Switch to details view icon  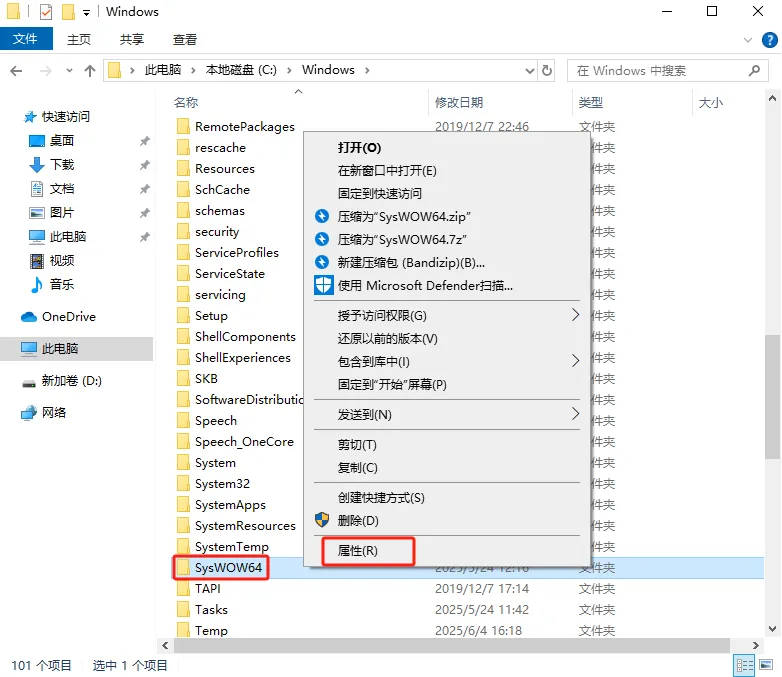click(744, 666)
